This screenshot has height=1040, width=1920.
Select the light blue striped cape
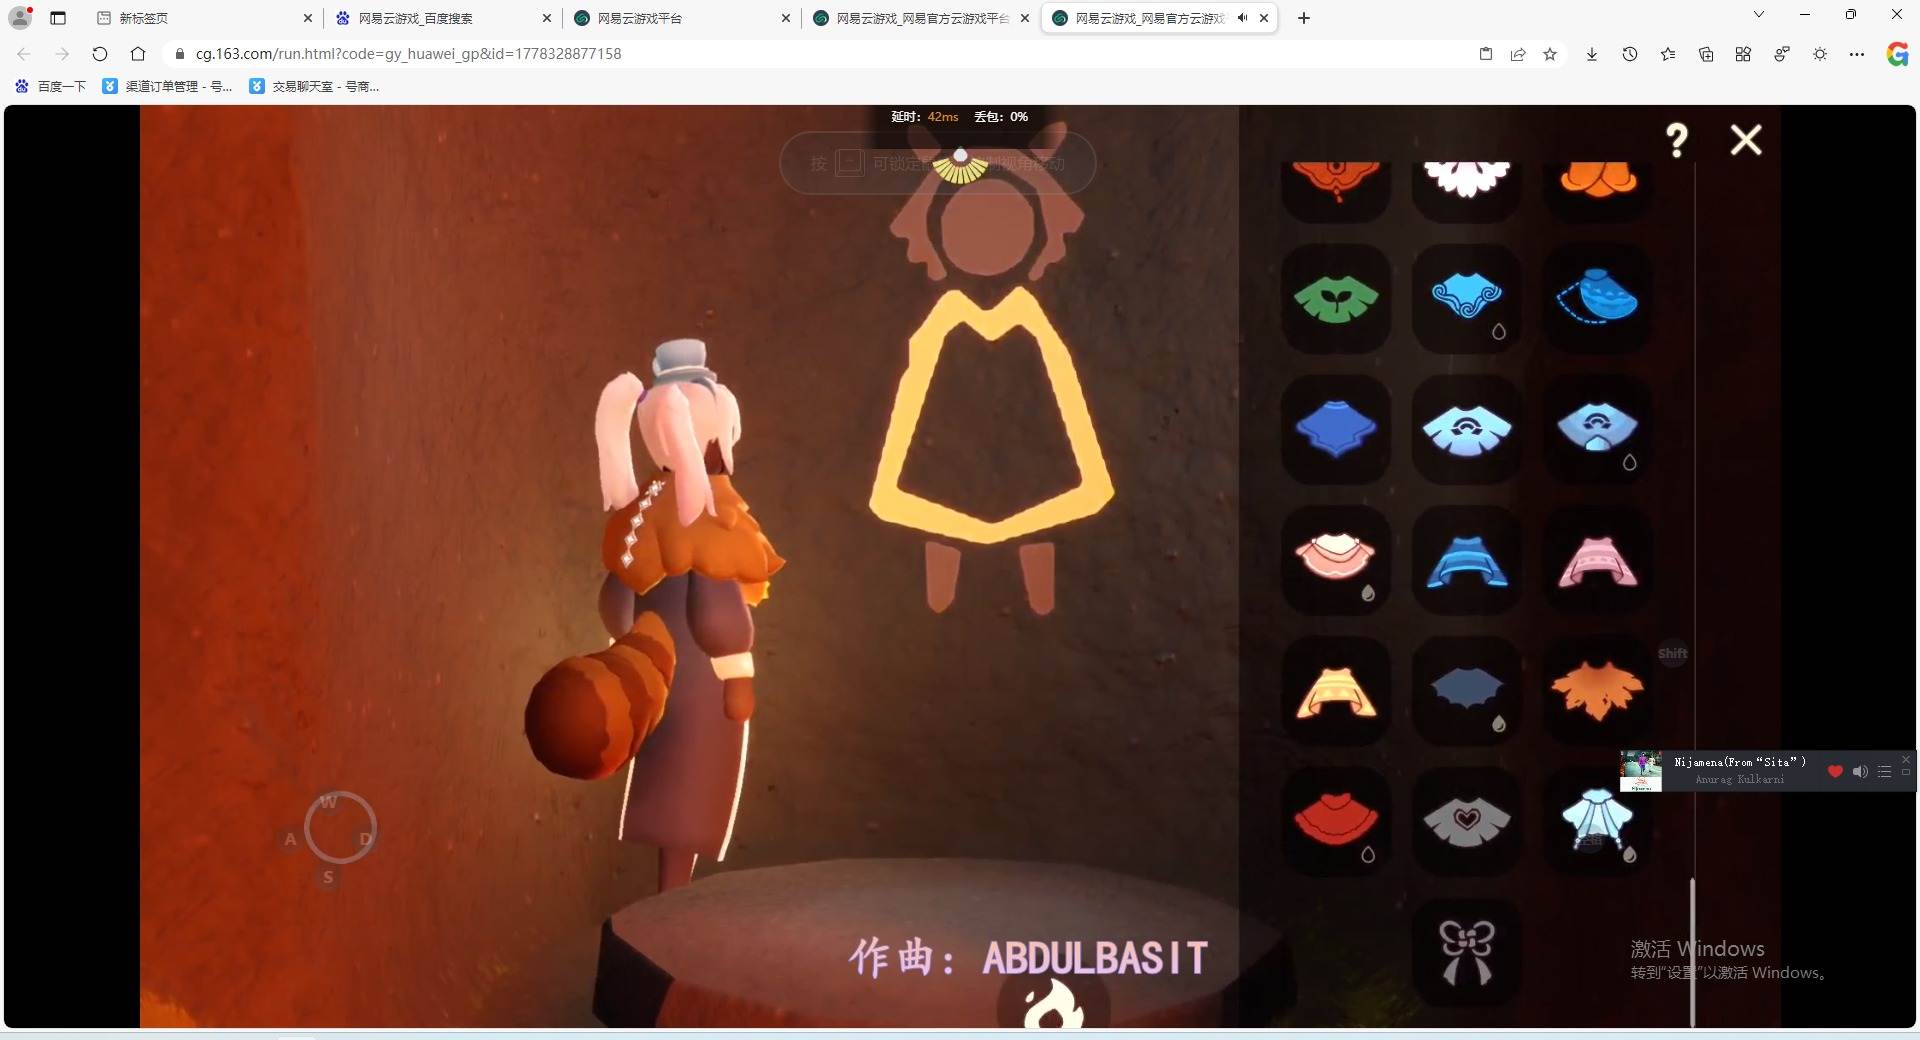[x=1597, y=821]
